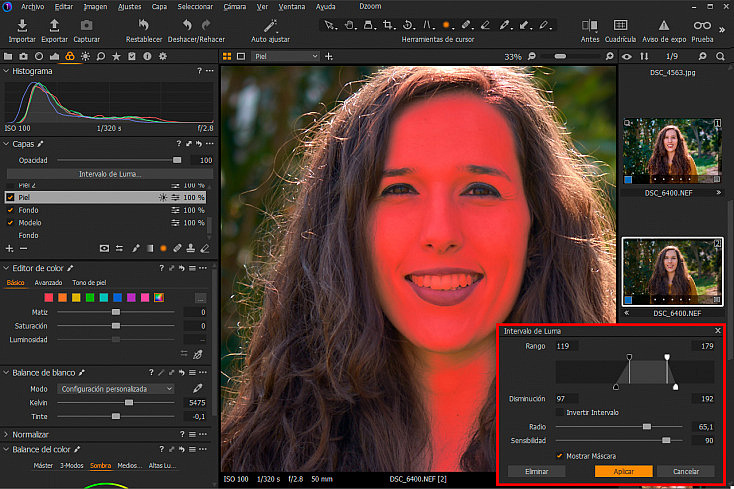Open the Archivo menu
Viewport: 734px width, 489px height.
click(32, 7)
